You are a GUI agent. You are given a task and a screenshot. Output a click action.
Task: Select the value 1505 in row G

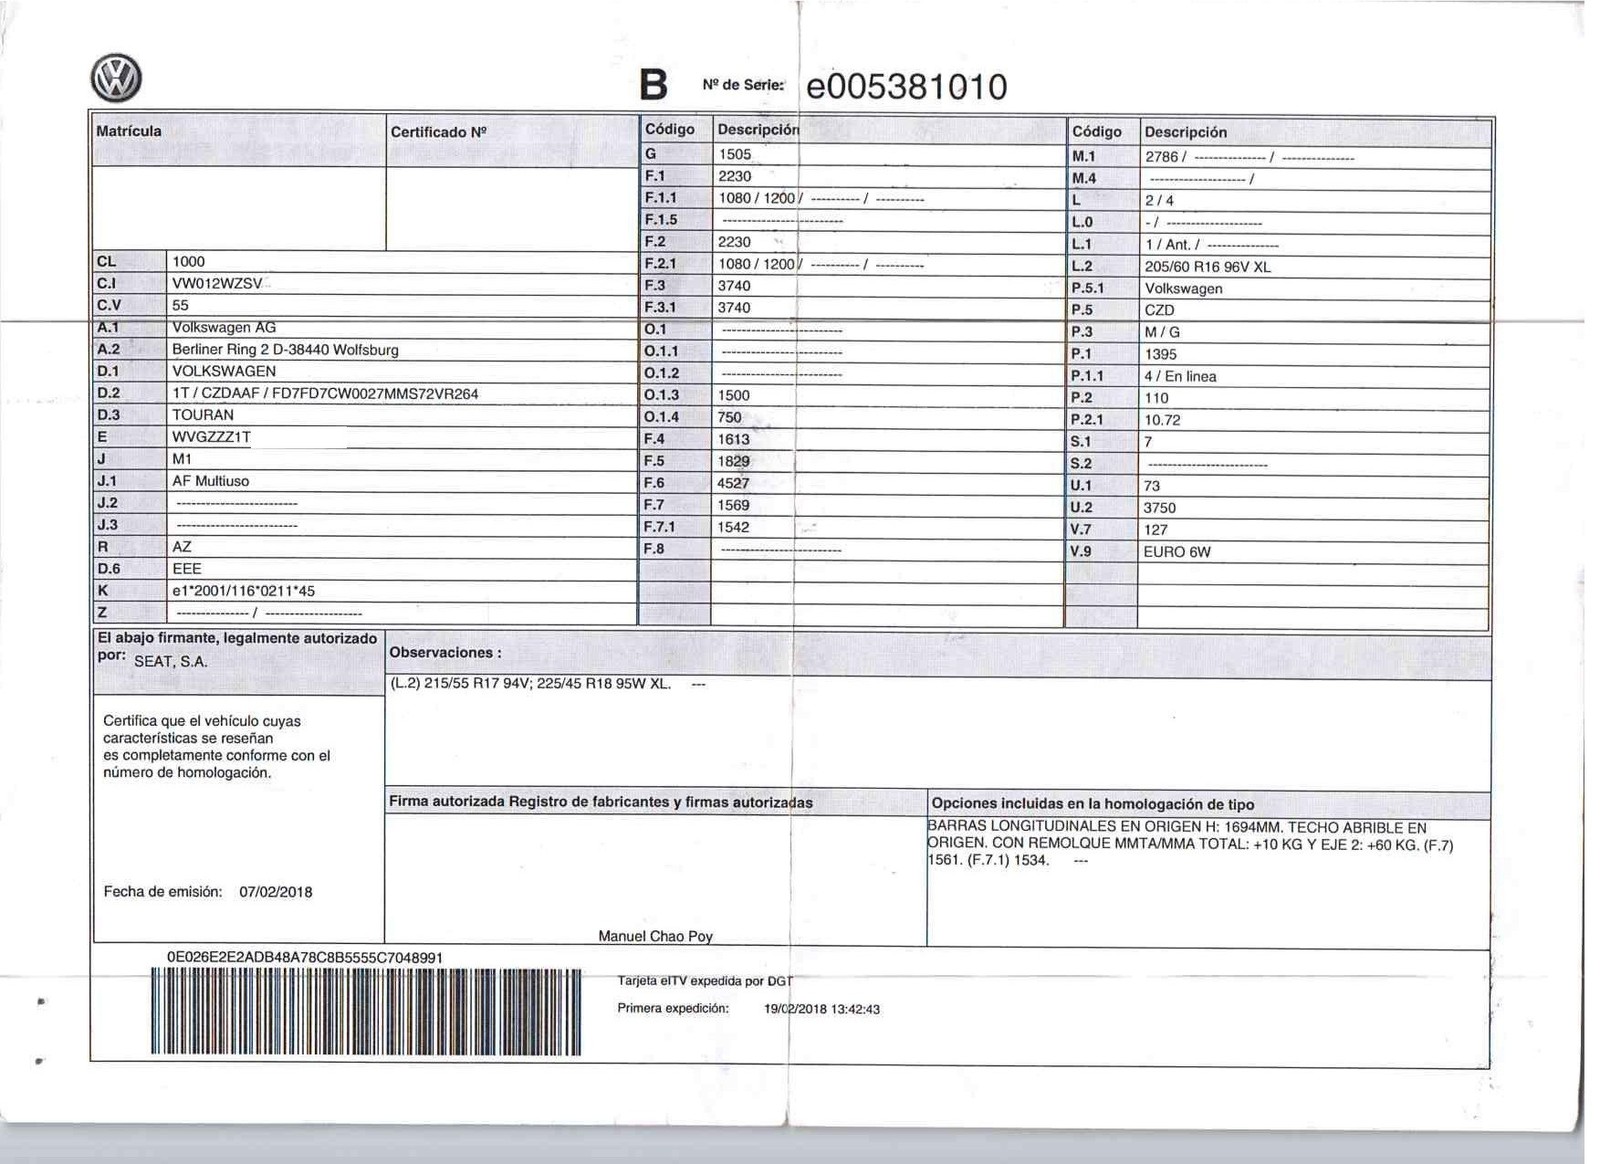(x=735, y=154)
